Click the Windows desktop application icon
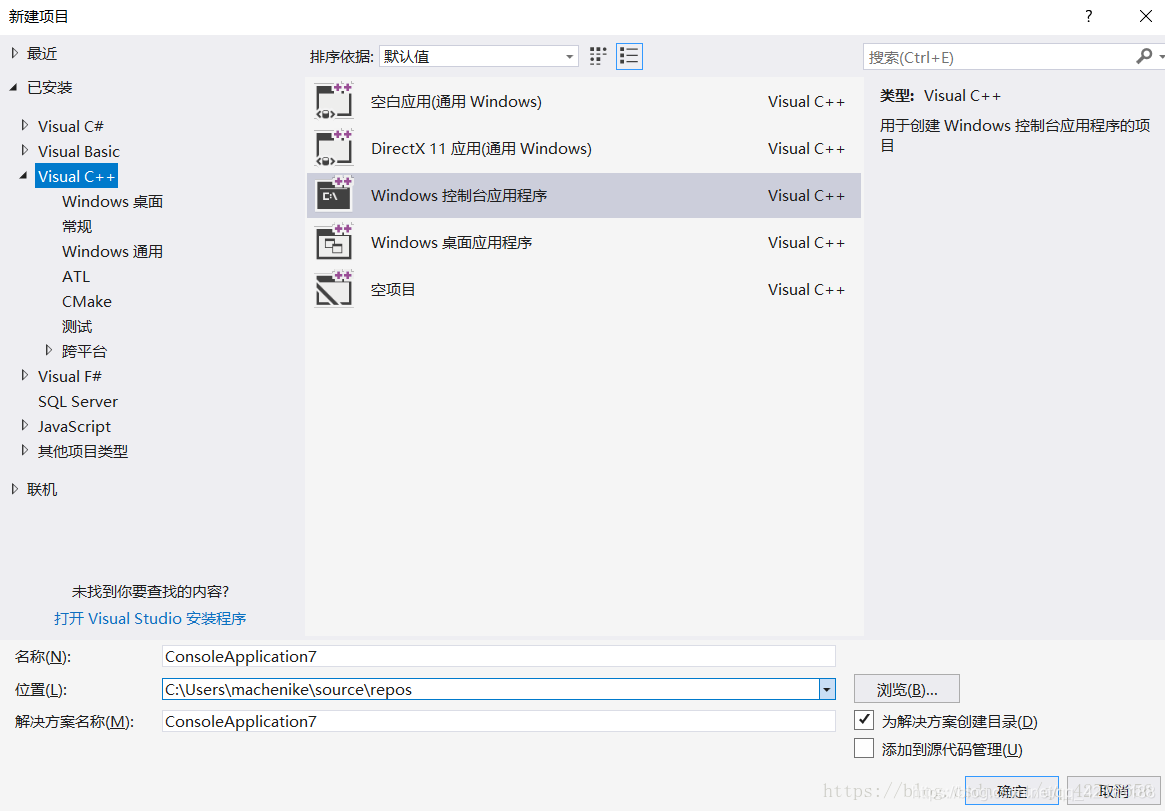1165x811 pixels. click(334, 243)
